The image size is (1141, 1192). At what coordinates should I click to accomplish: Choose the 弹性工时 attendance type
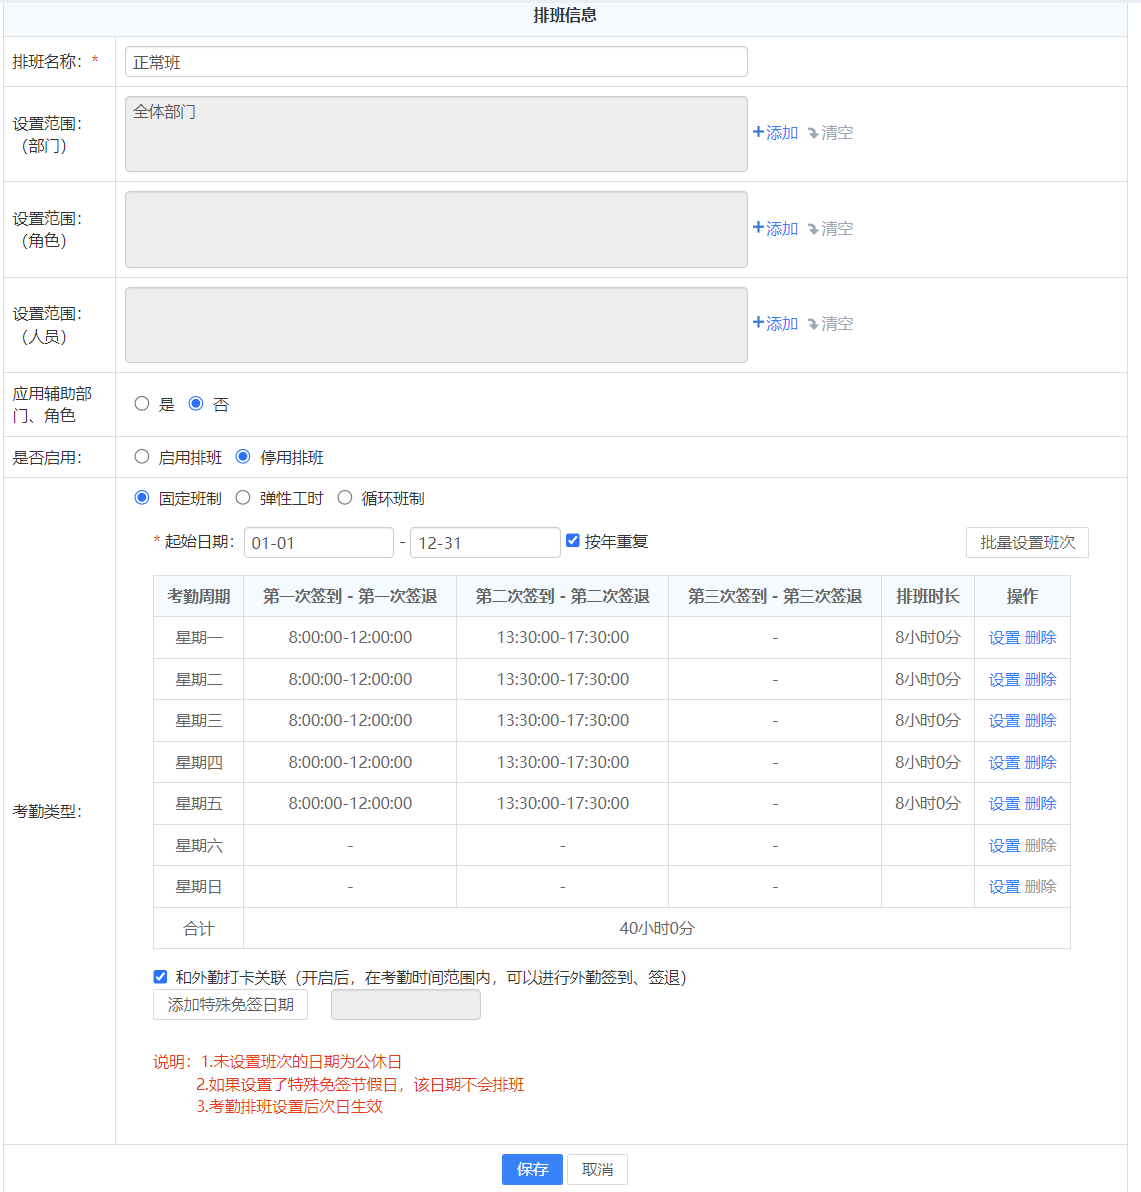(243, 498)
